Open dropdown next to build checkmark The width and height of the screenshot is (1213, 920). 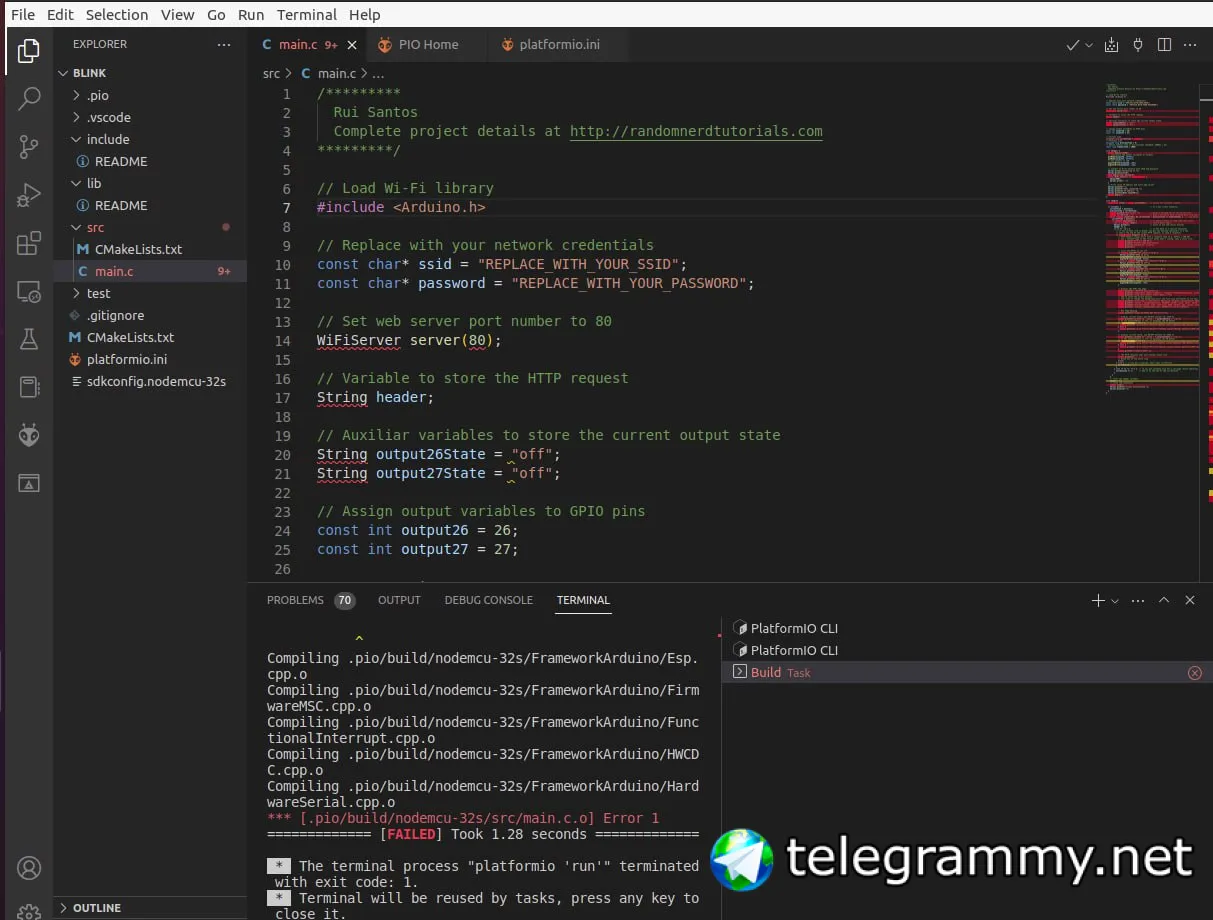coord(1089,45)
